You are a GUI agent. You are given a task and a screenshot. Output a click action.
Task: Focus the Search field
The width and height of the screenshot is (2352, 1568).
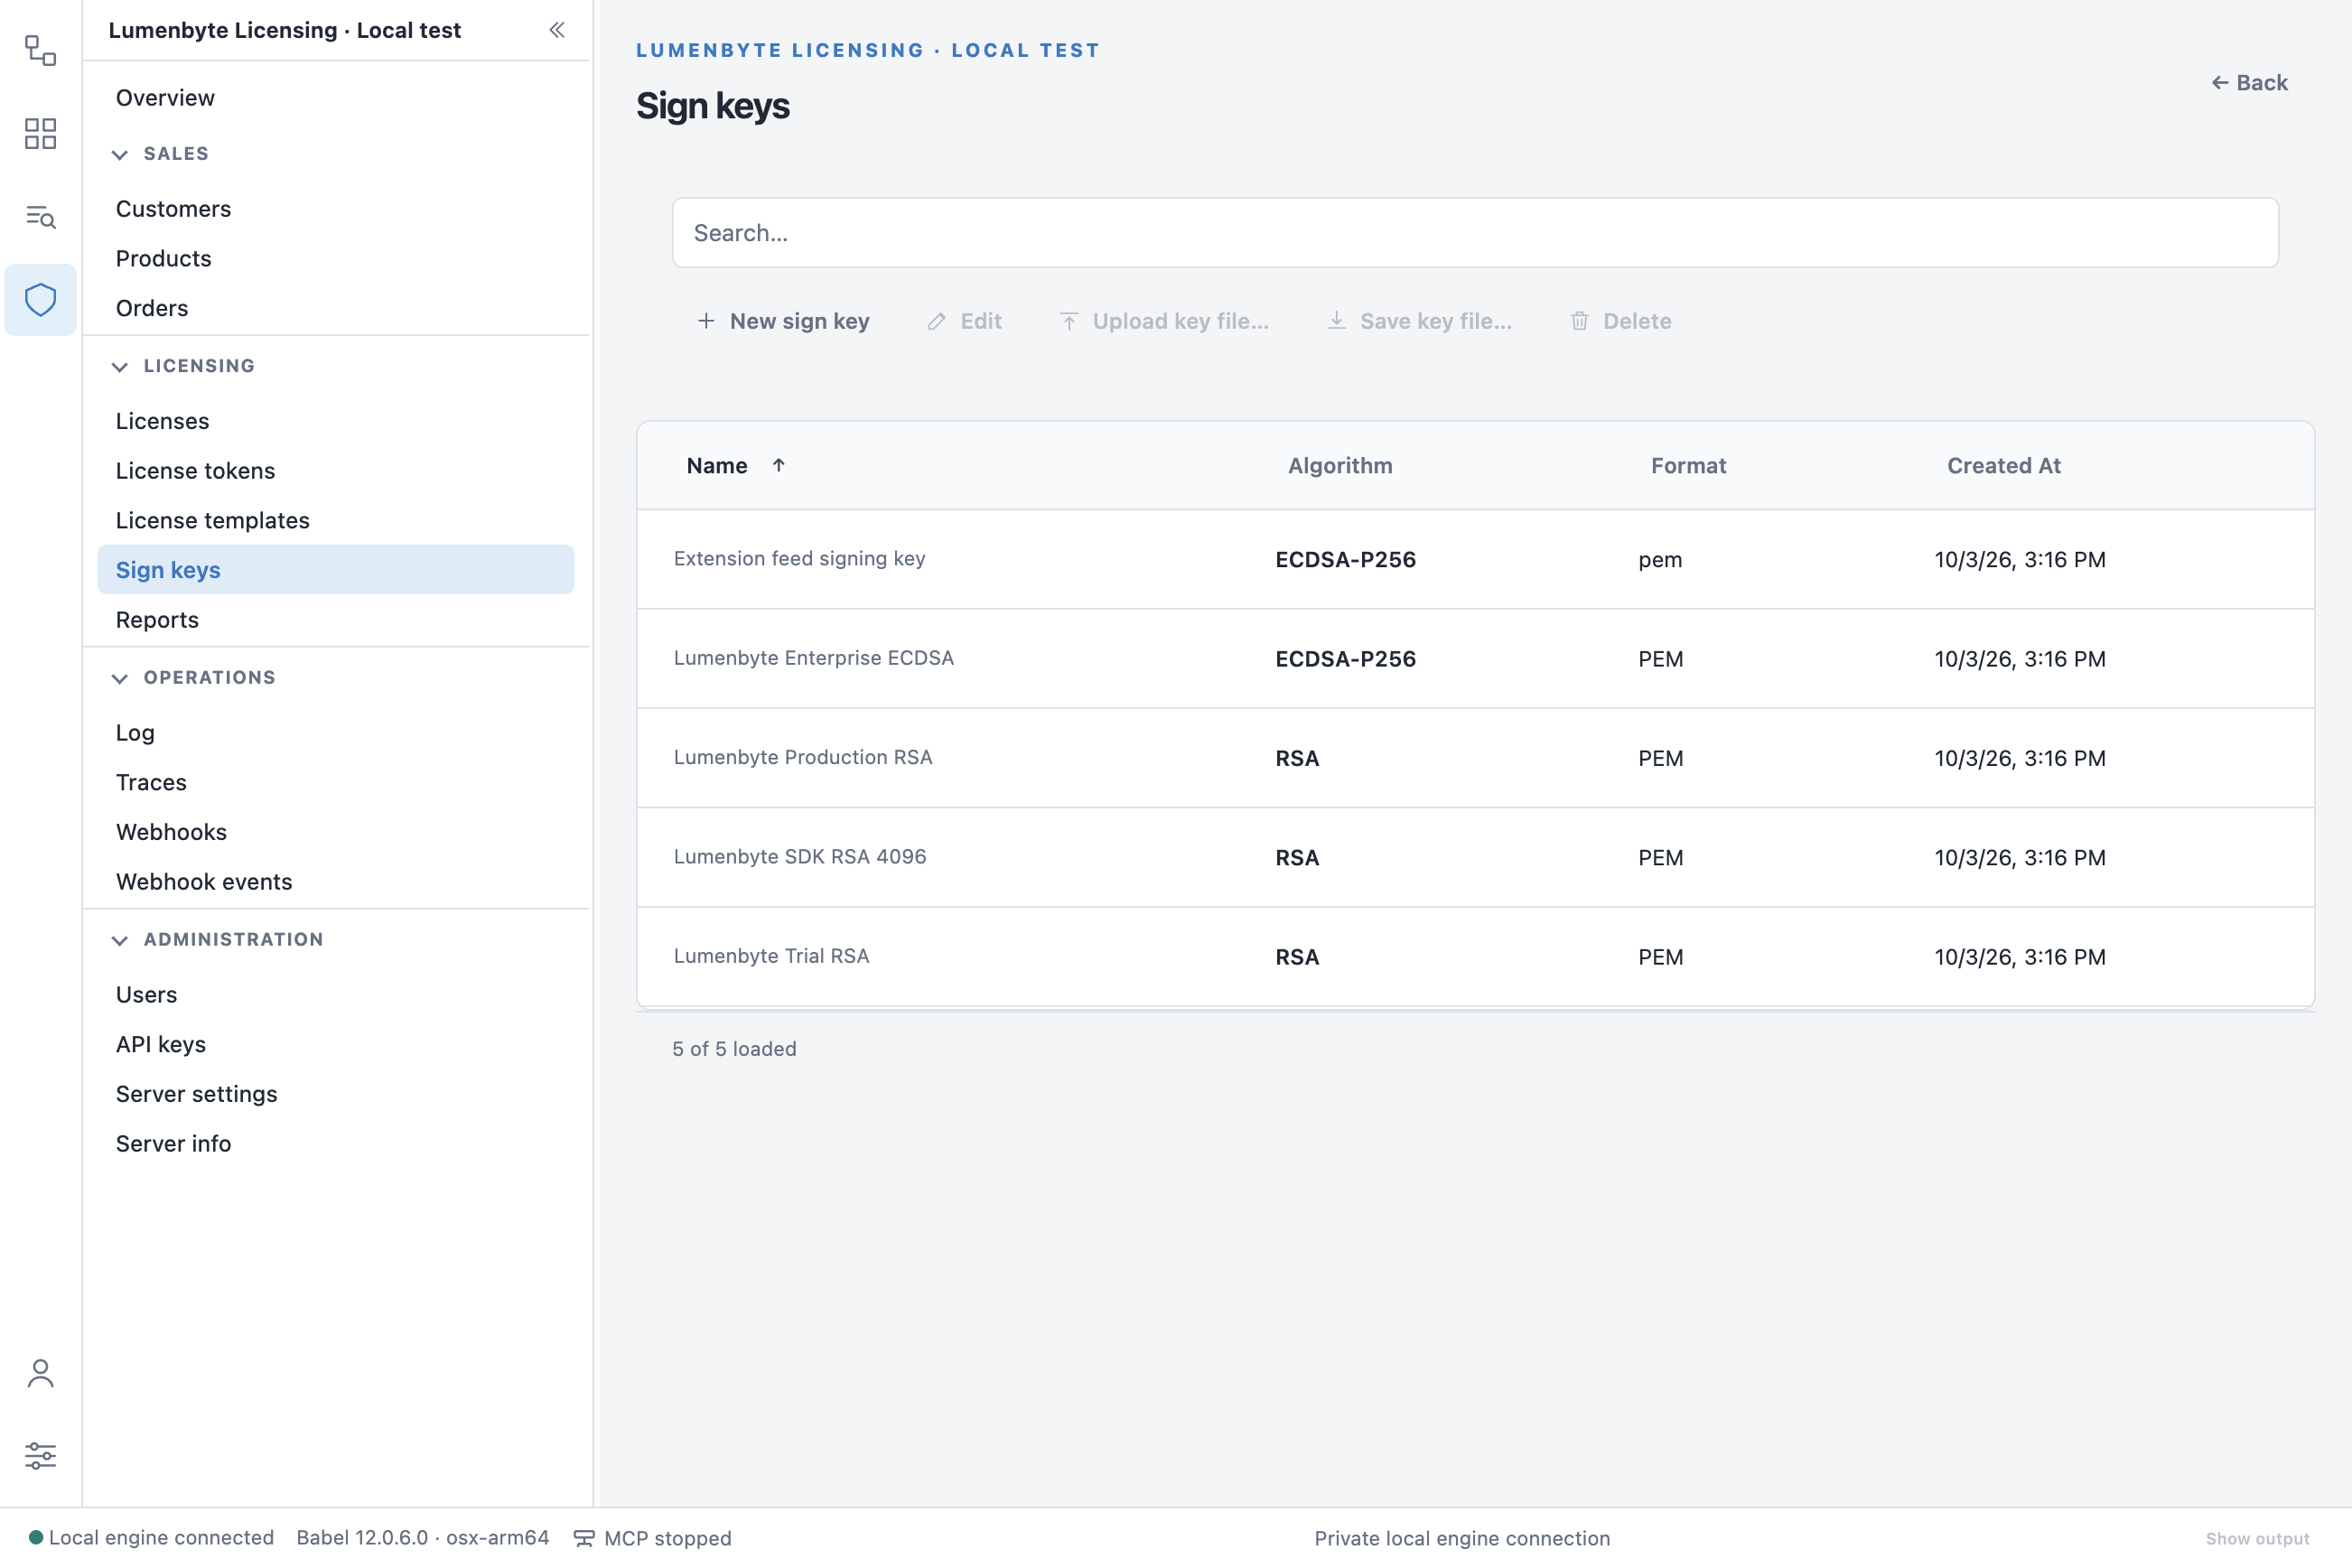1475,233
